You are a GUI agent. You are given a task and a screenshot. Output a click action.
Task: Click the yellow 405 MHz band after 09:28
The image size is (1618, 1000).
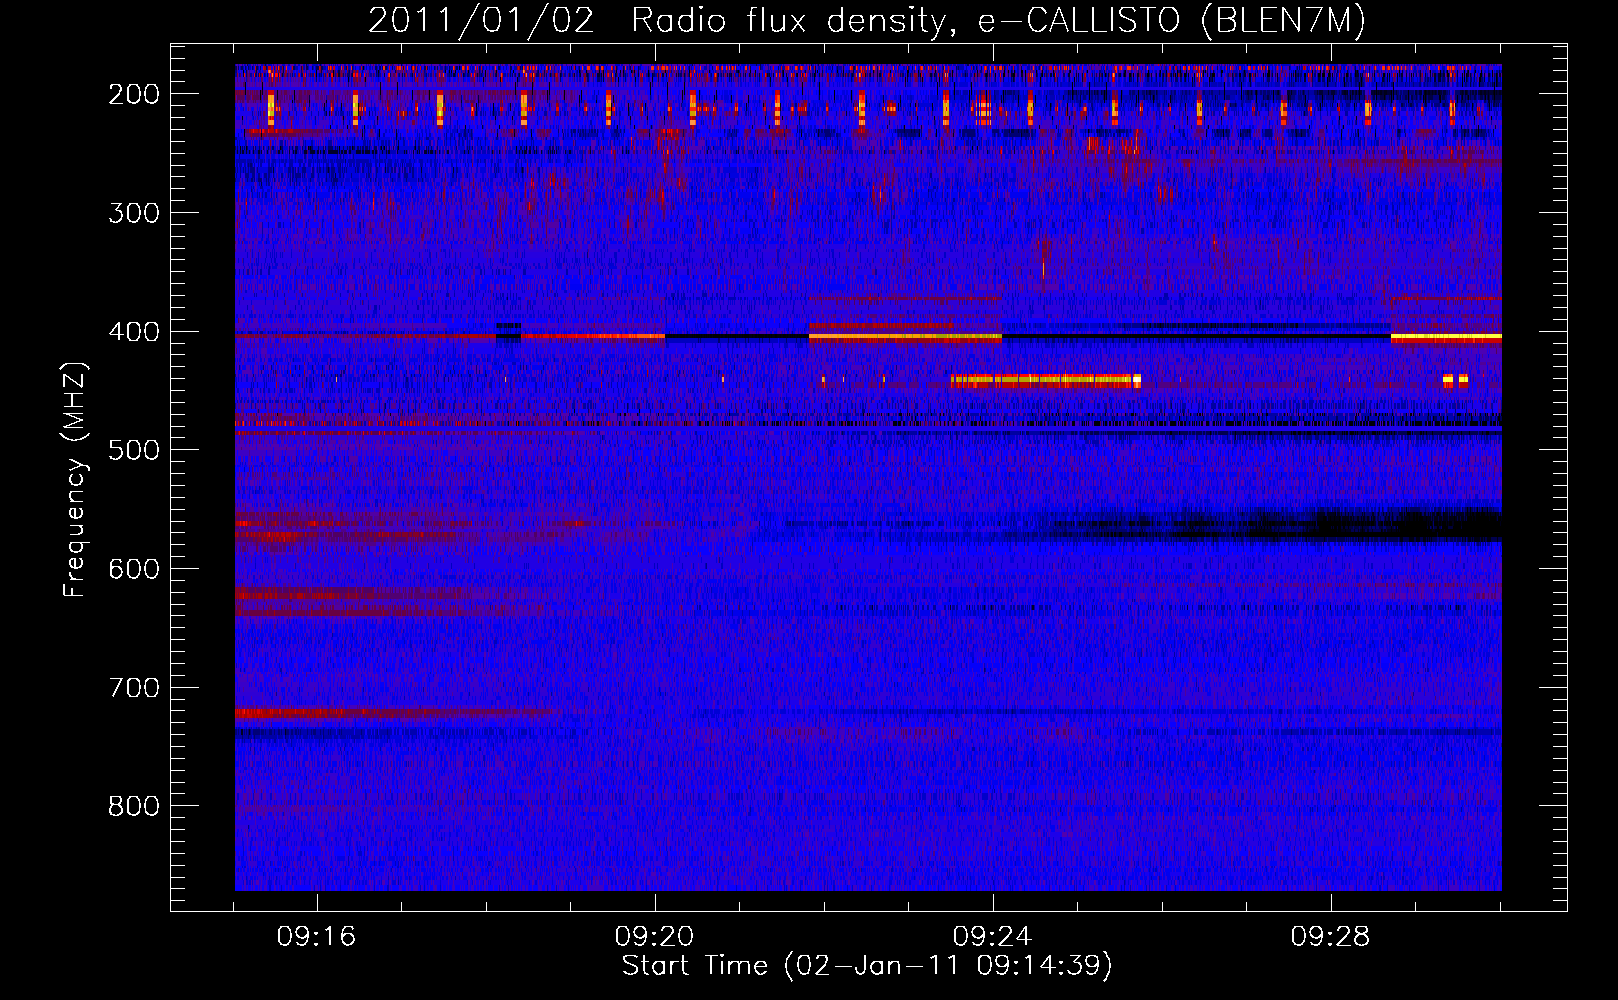[x=1446, y=338]
